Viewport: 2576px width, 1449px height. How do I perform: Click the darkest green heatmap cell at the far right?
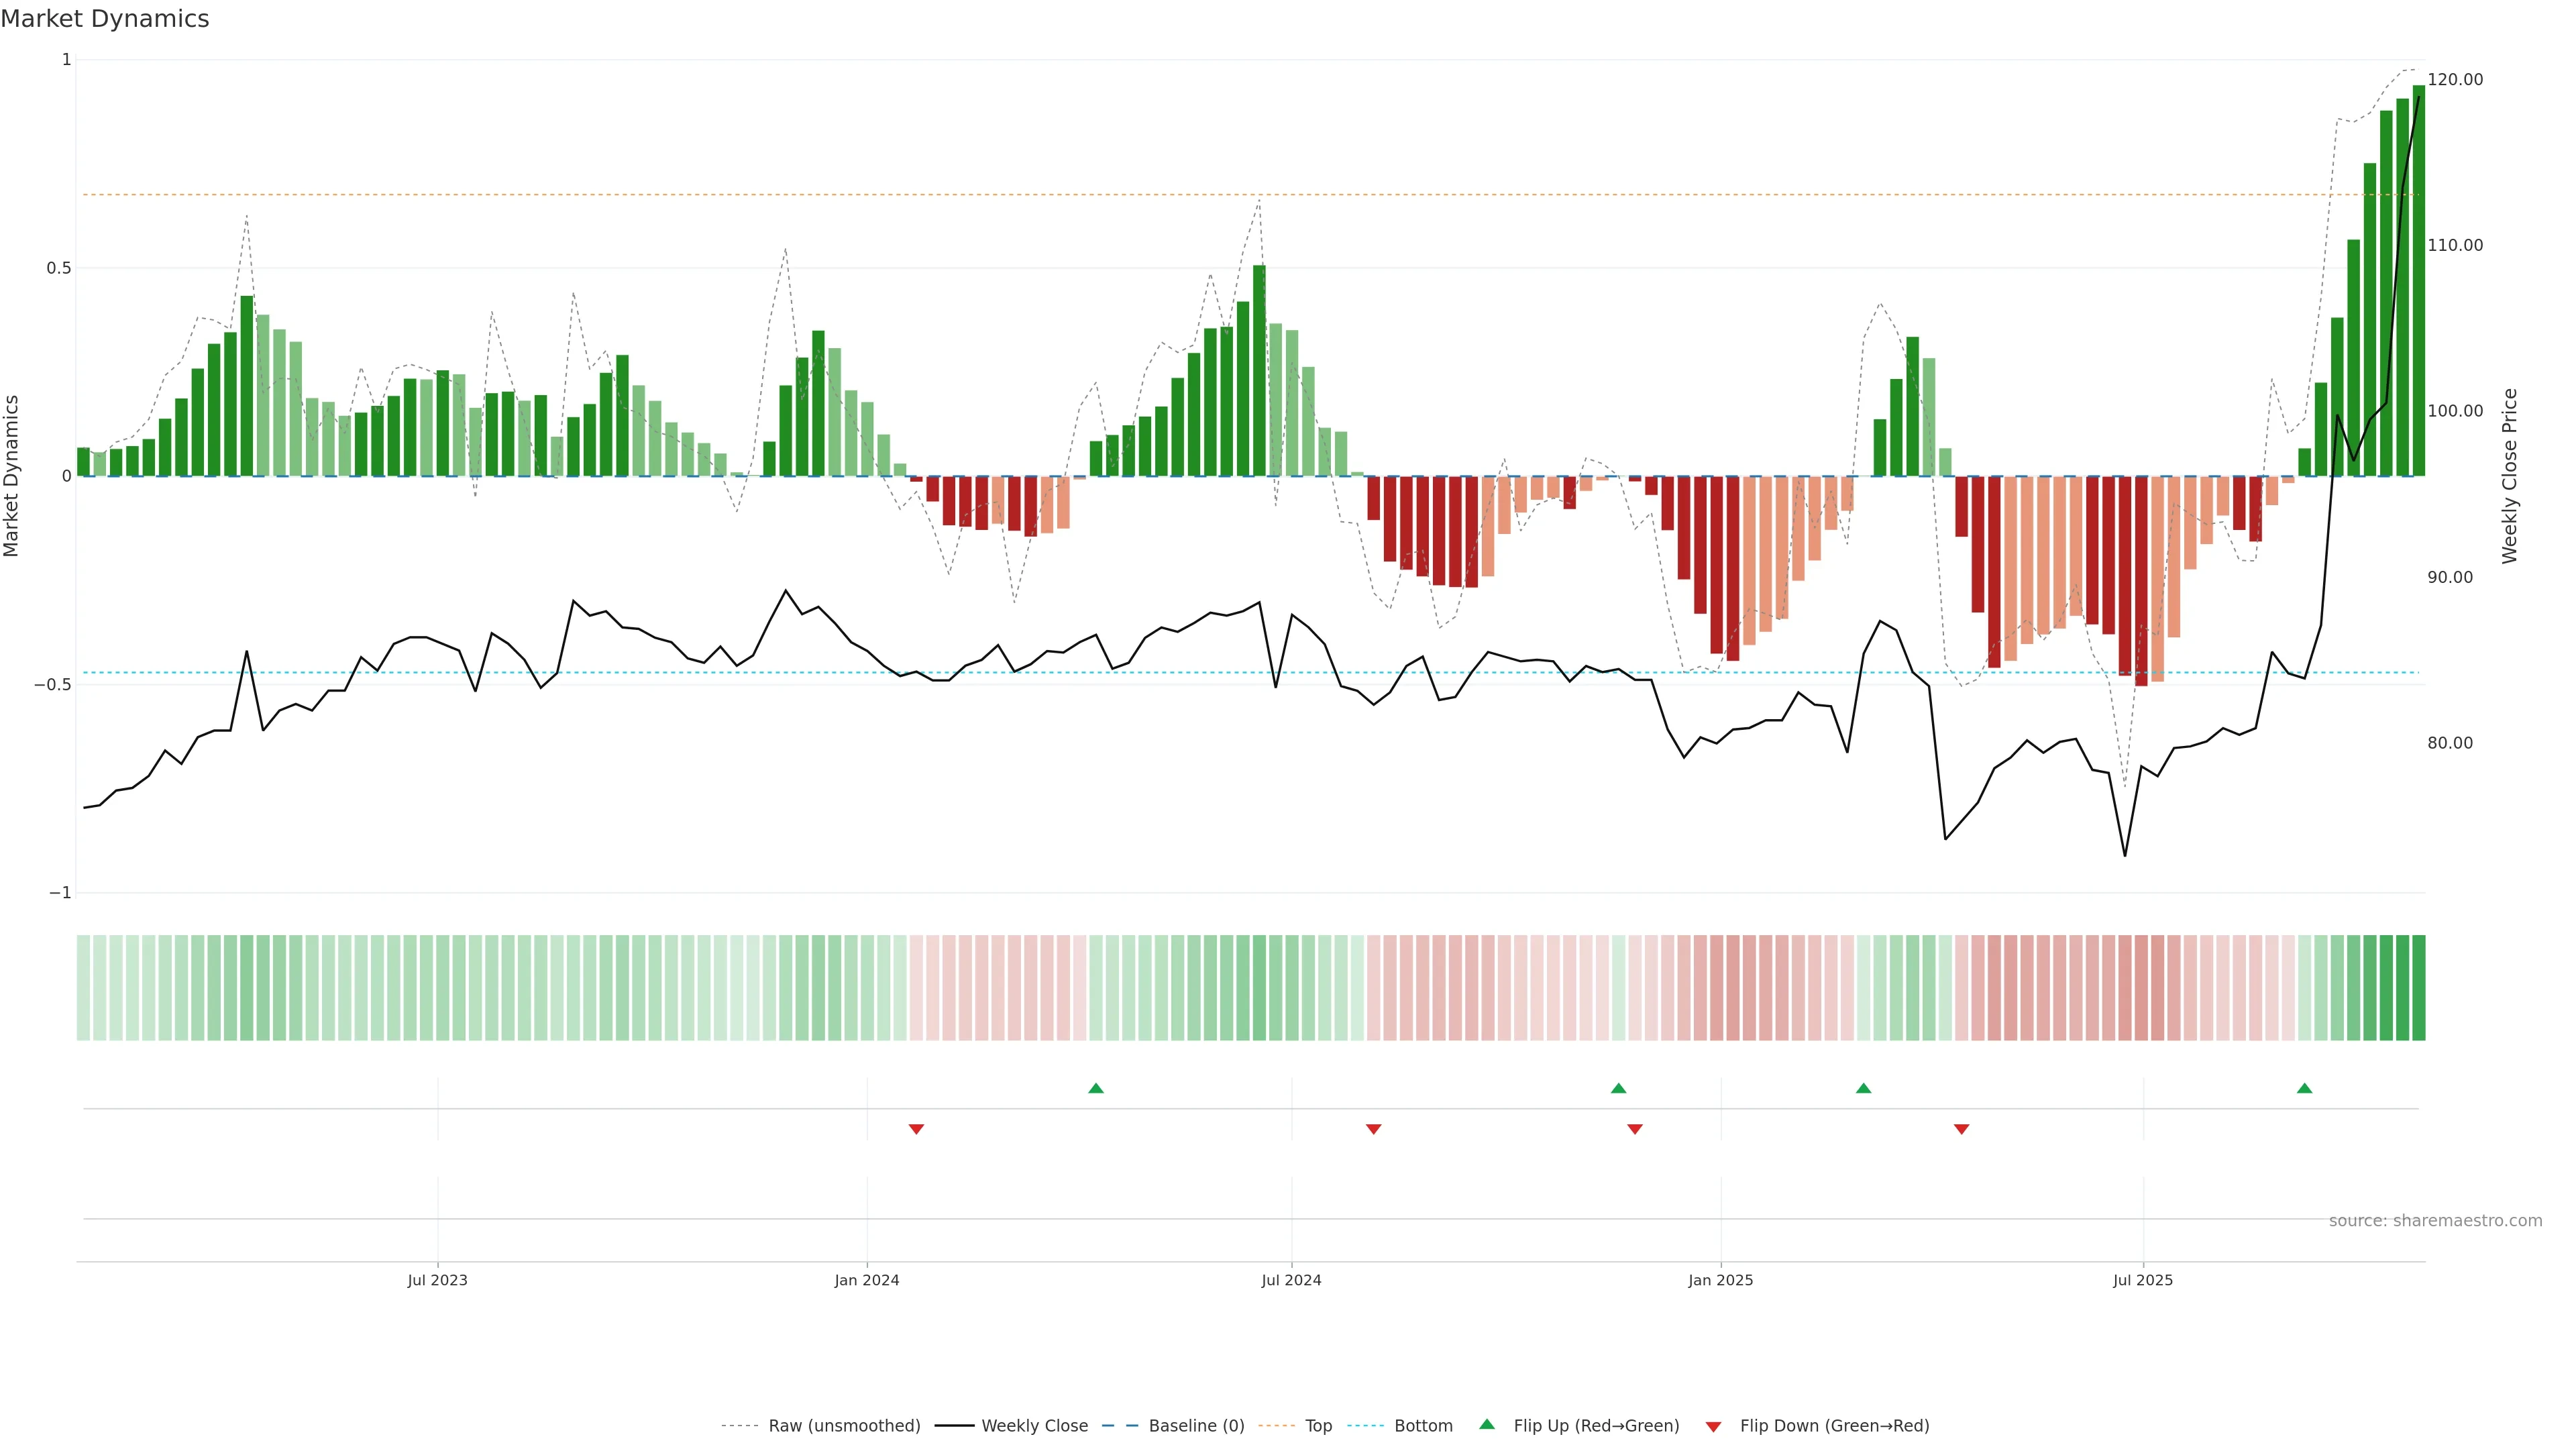pyautogui.click(x=2418, y=987)
